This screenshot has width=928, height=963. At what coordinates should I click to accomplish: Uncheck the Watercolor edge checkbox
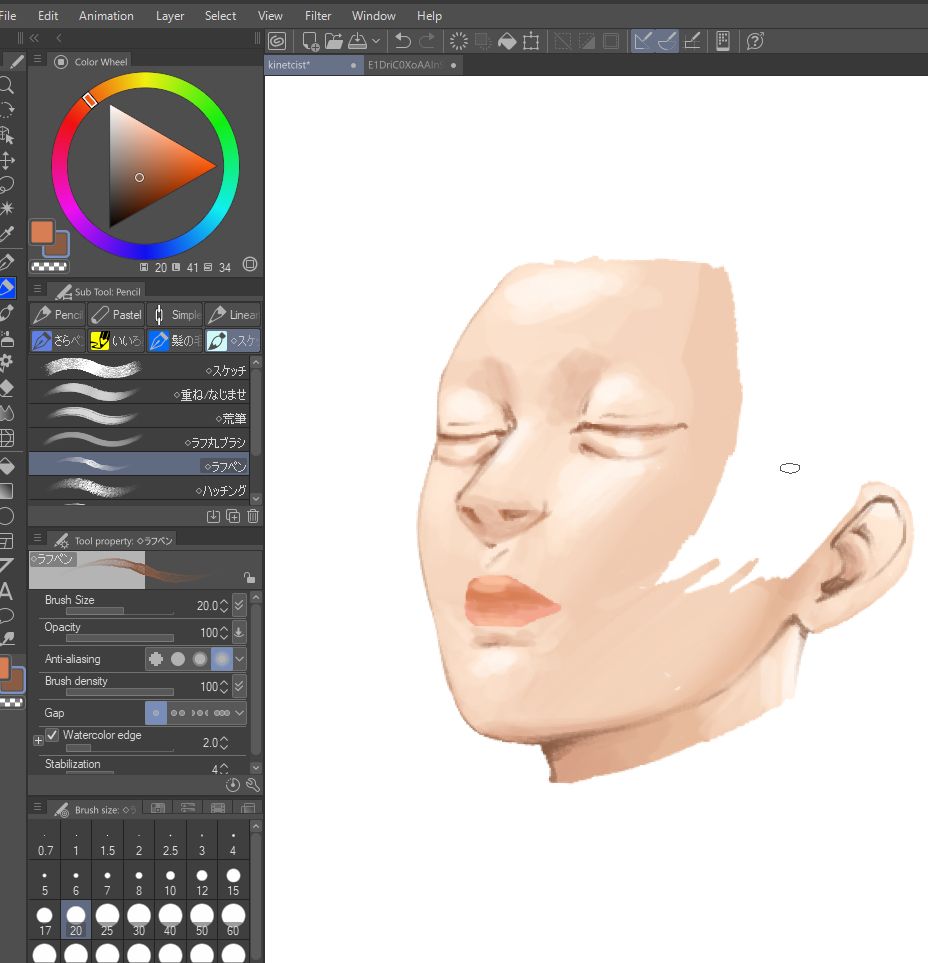pyautogui.click(x=53, y=736)
